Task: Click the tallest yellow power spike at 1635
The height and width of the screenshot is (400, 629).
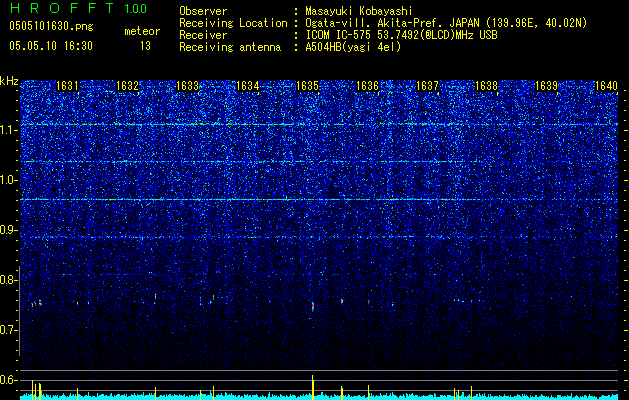Action: tap(312, 387)
